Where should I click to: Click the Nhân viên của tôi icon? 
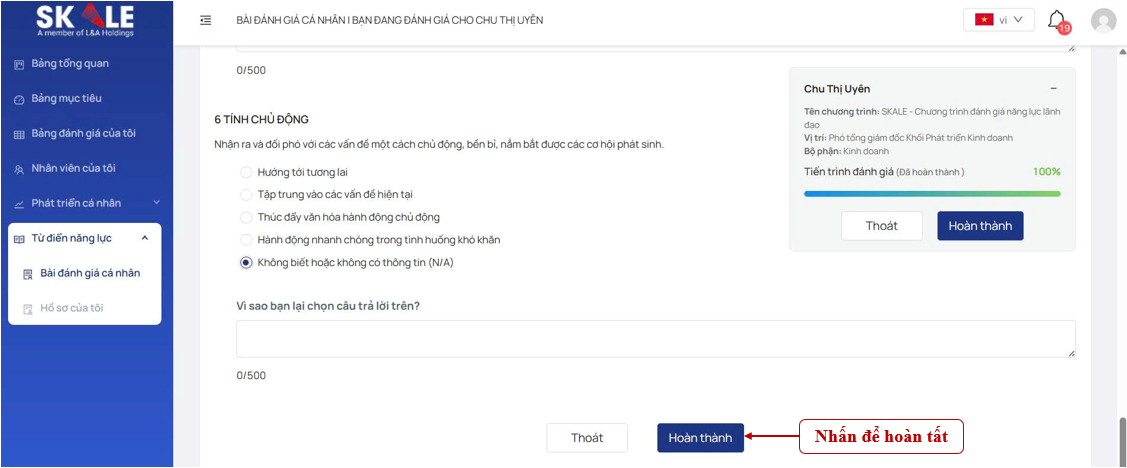[x=18, y=169]
